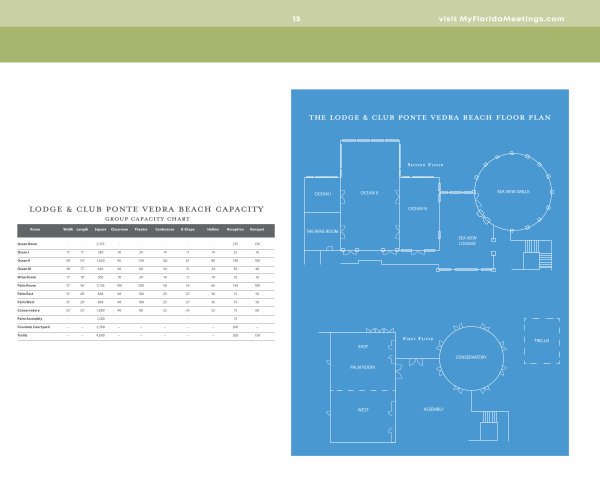Click the Reception column header
This screenshot has width=600, height=492.
tap(235, 230)
